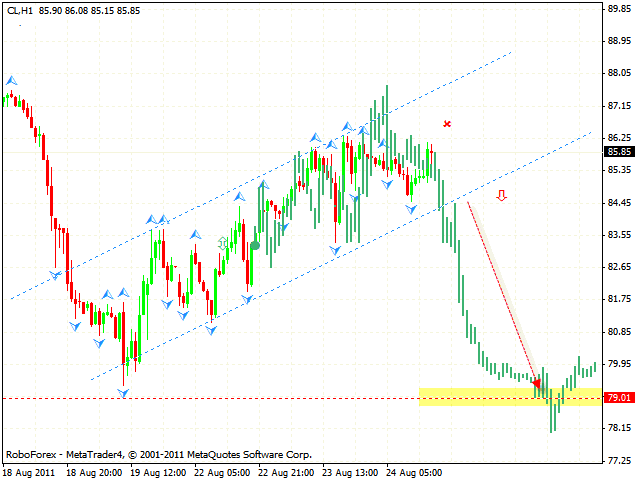Click the 89.85 value on price axis
Viewport: 640px width, 480px height.
point(617,8)
